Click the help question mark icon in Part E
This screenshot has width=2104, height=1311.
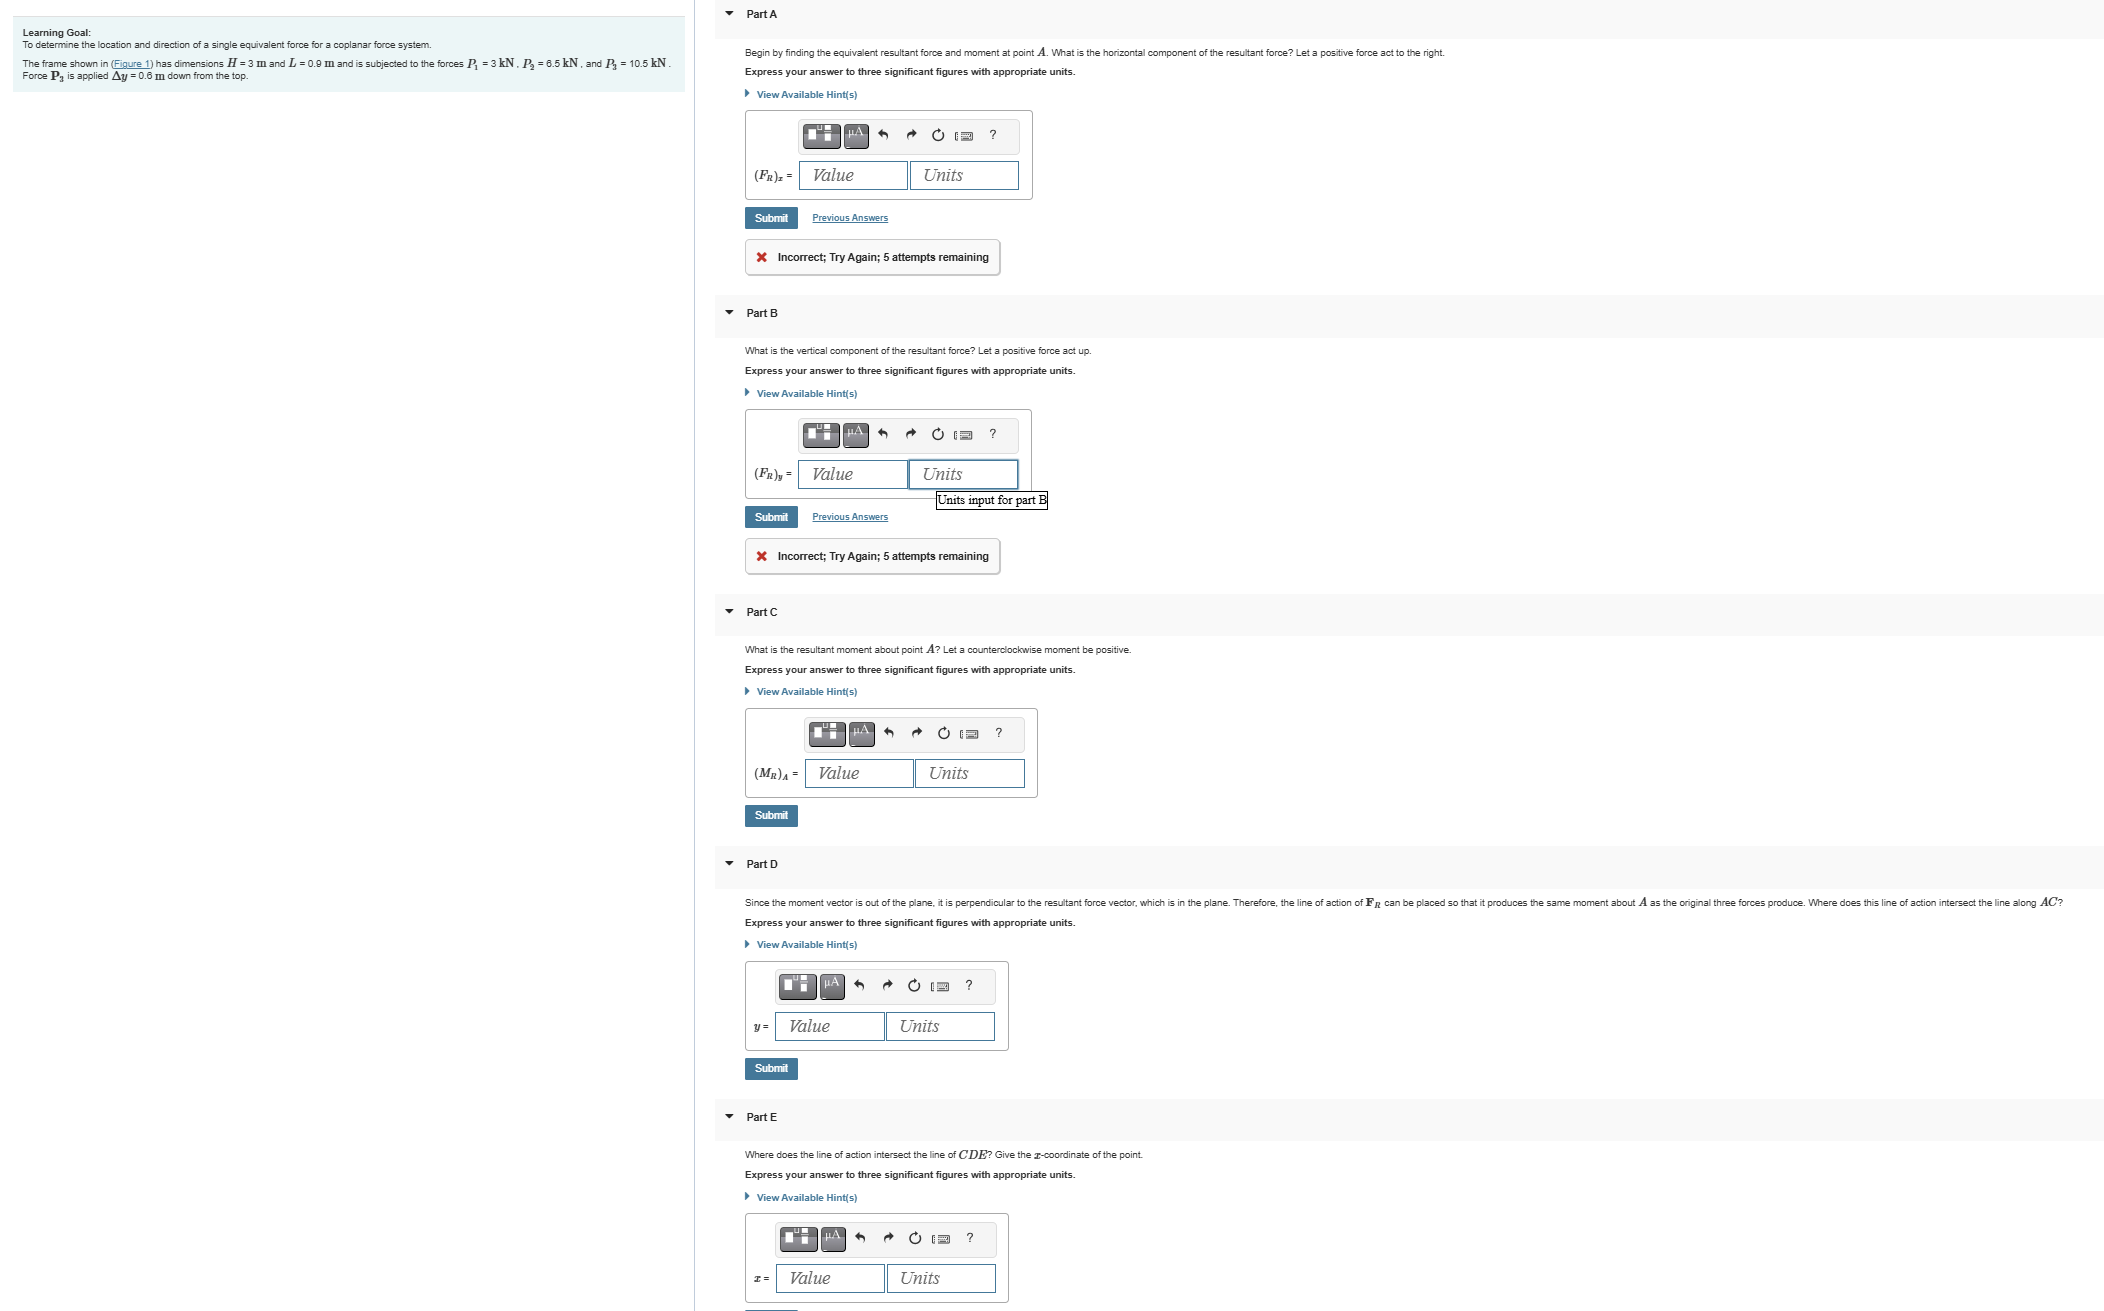pyautogui.click(x=967, y=1239)
